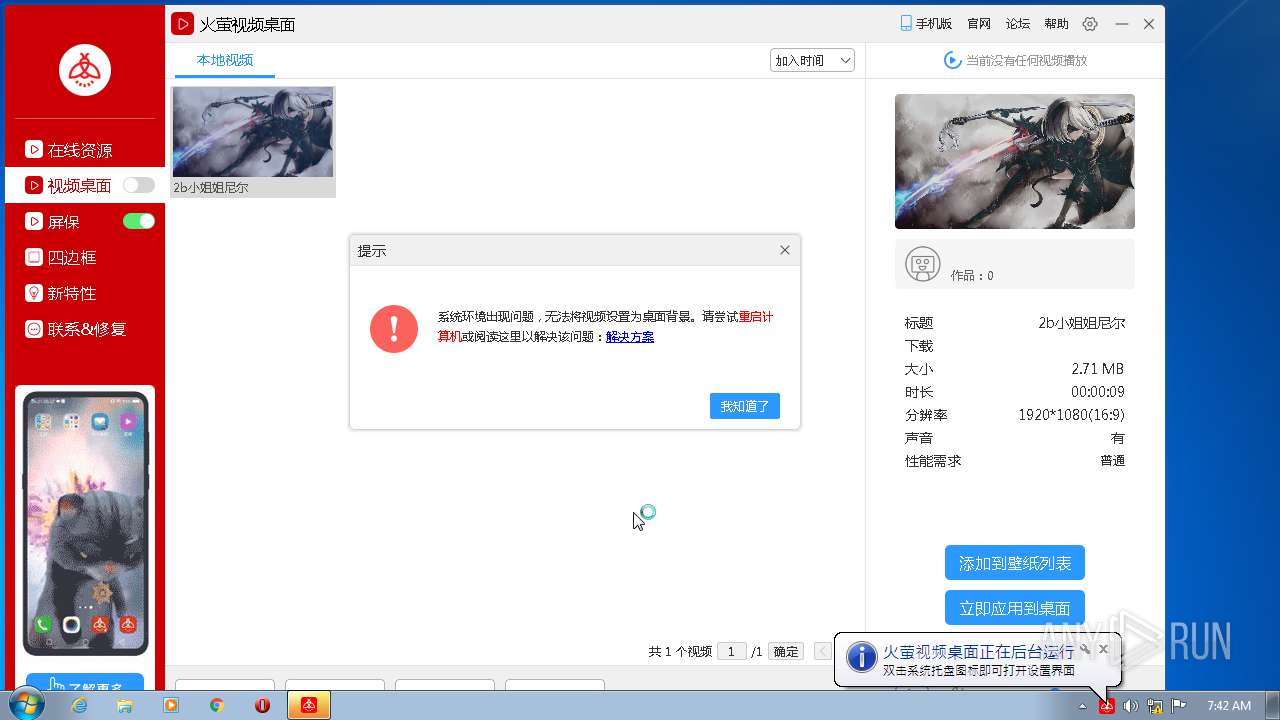Click the 火萤视频桌面正在后台运行 balloon text
Viewport: 1280px width, 720px height.
(x=978, y=652)
